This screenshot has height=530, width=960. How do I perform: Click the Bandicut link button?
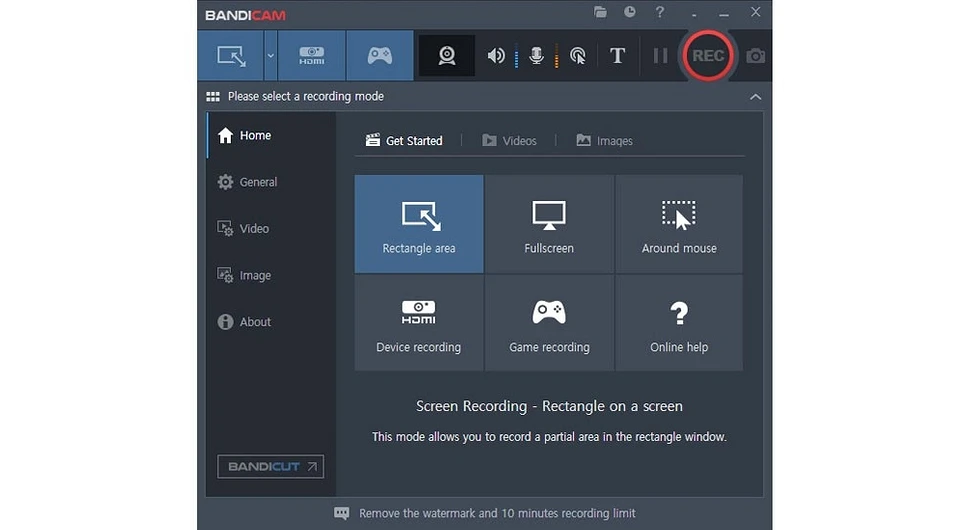(270, 467)
